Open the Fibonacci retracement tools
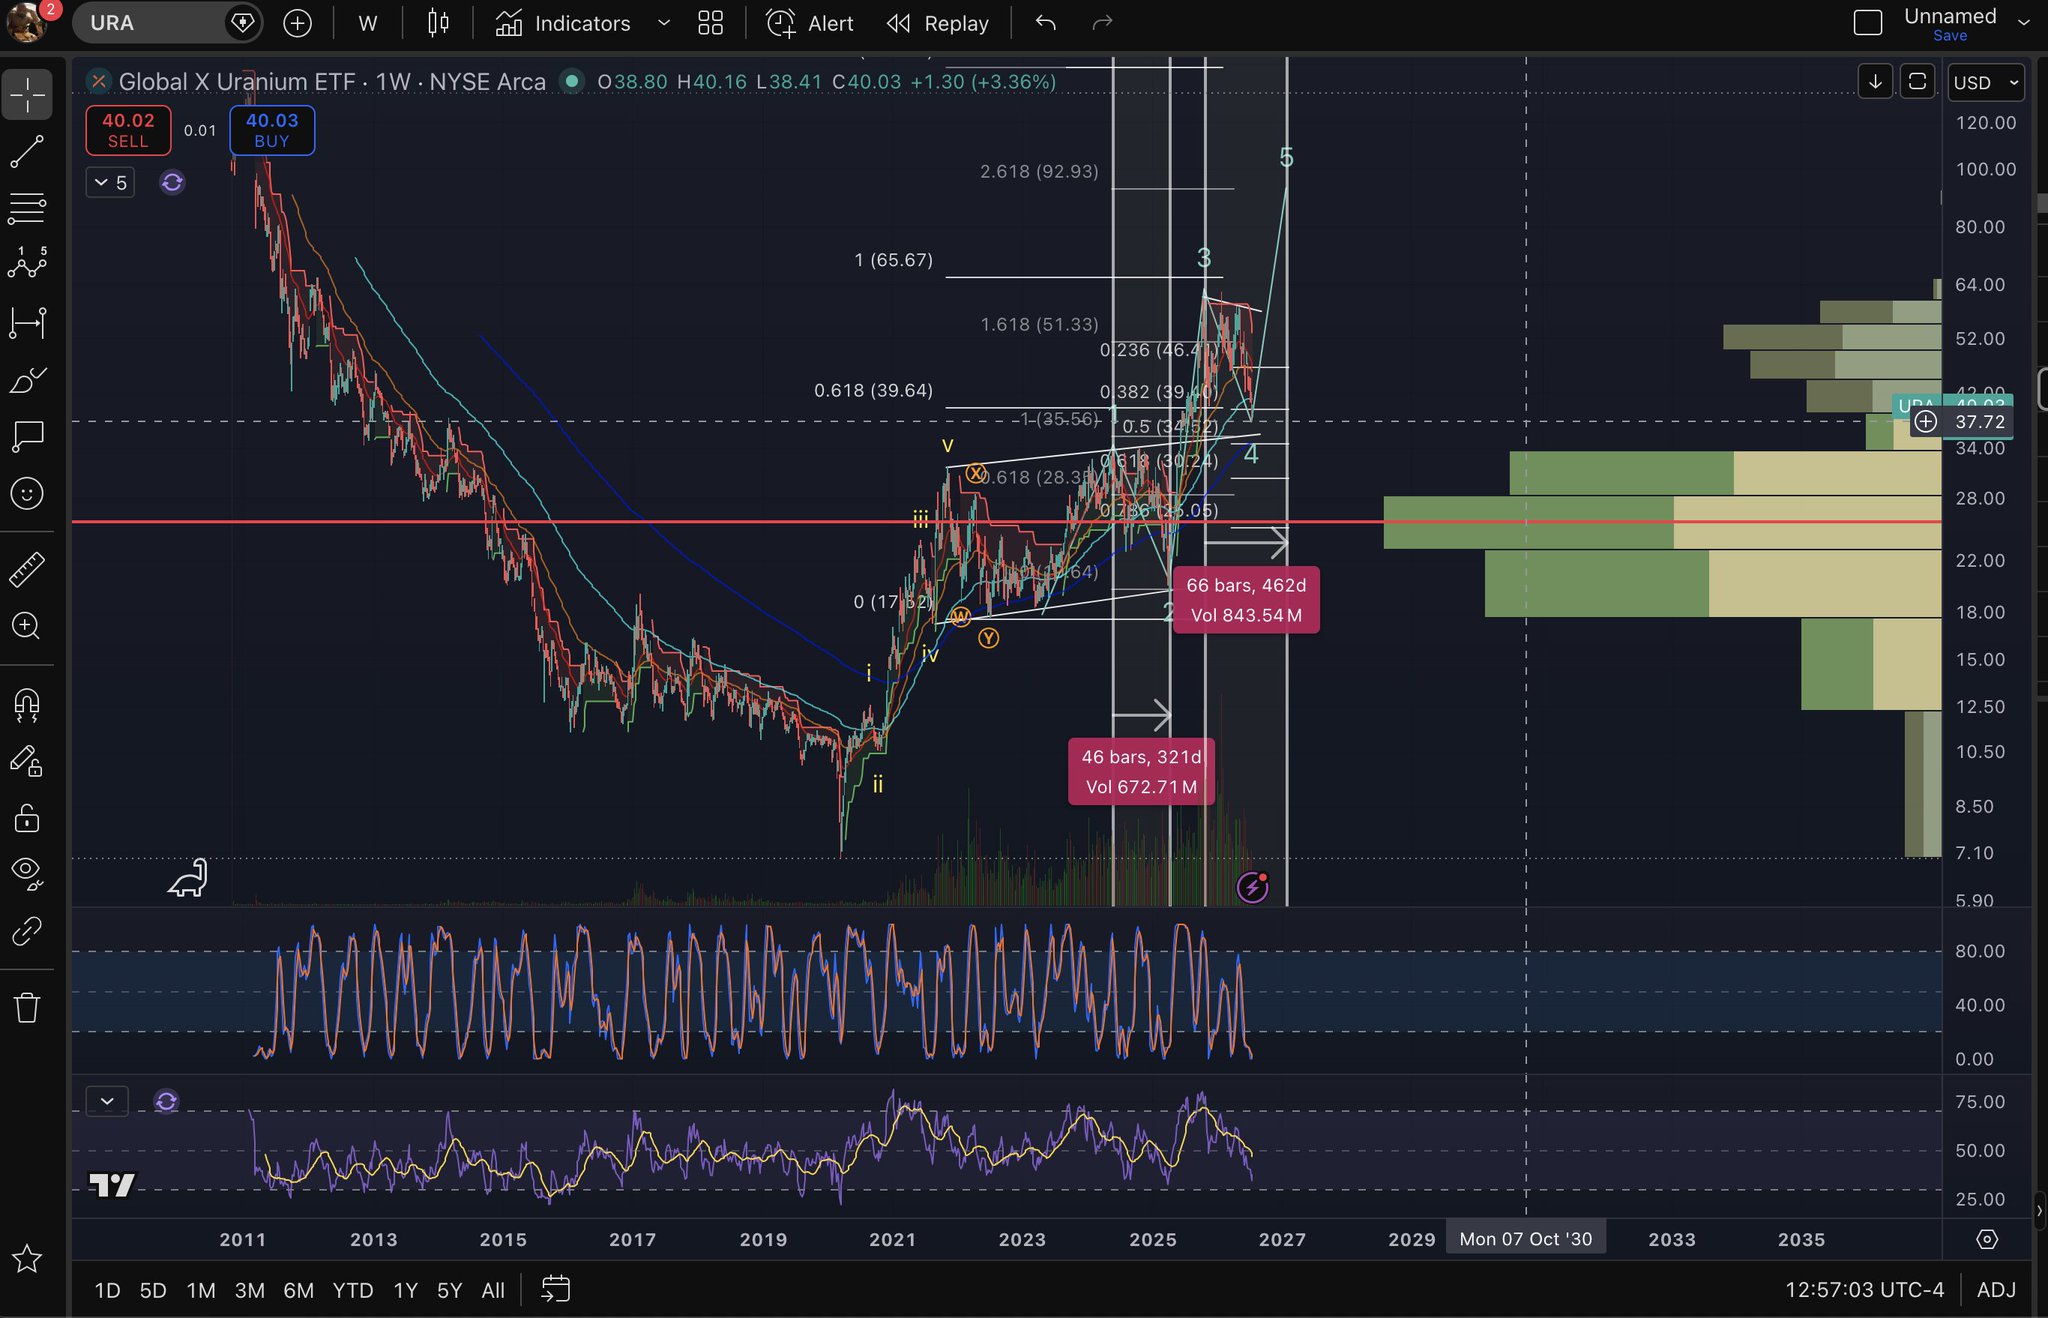Screen dimensions: 2048x1318 (x=27, y=208)
